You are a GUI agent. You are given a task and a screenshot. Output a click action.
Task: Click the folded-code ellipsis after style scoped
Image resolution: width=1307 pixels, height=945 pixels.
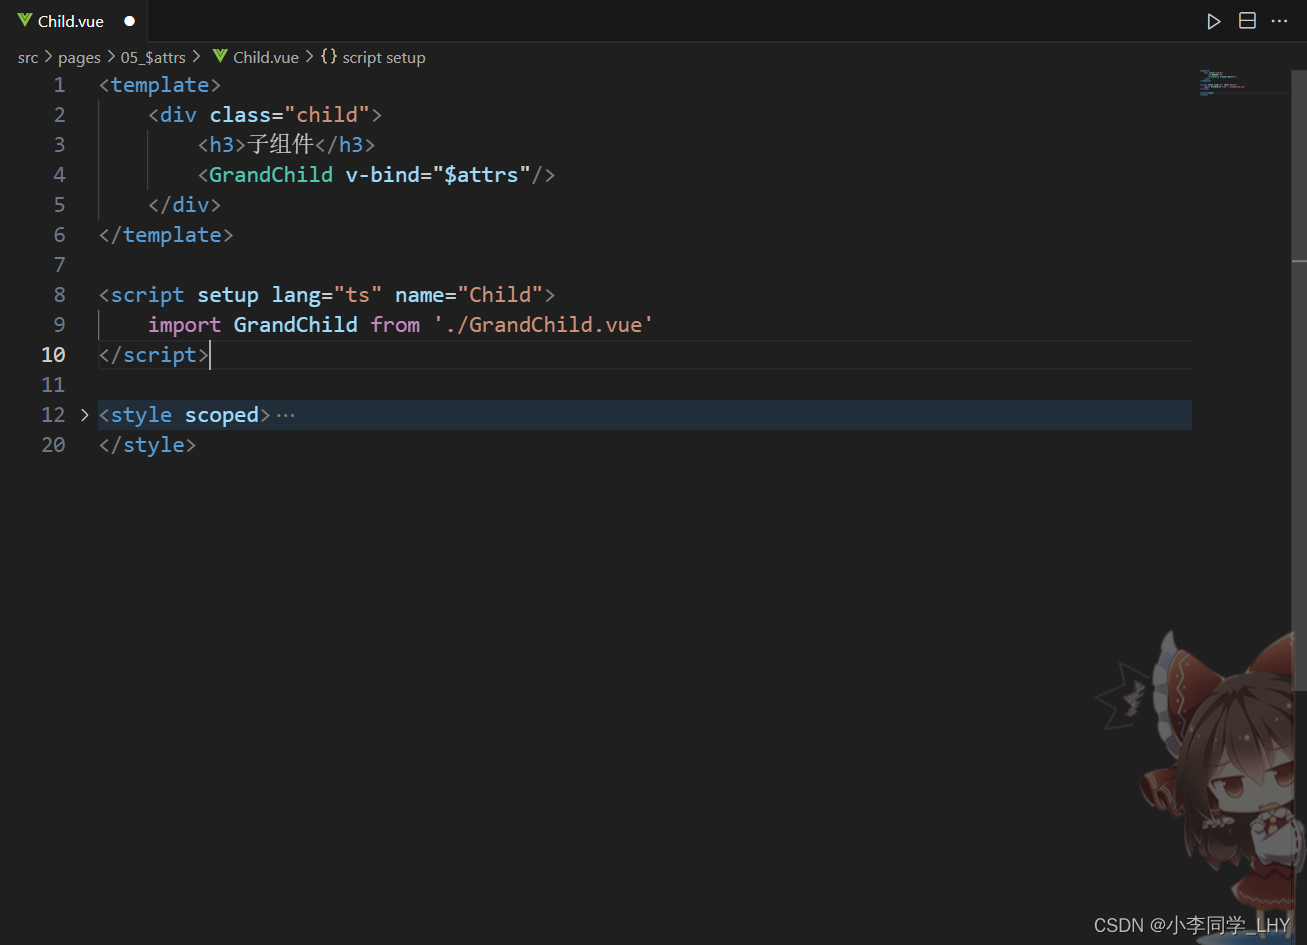tap(286, 415)
